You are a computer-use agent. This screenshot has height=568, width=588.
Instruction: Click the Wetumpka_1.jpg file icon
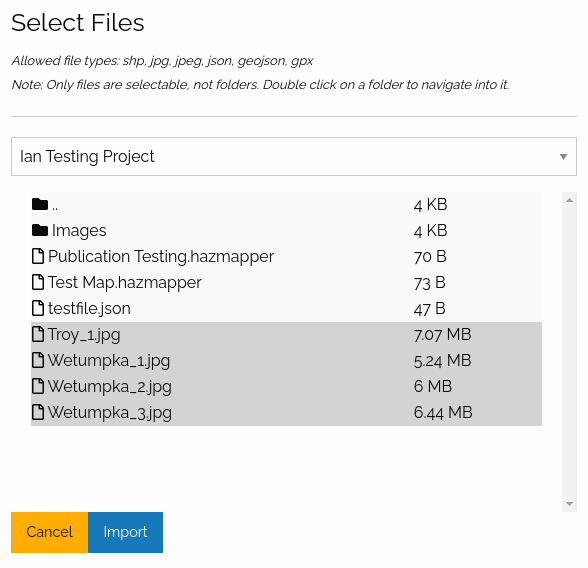[x=38, y=360]
